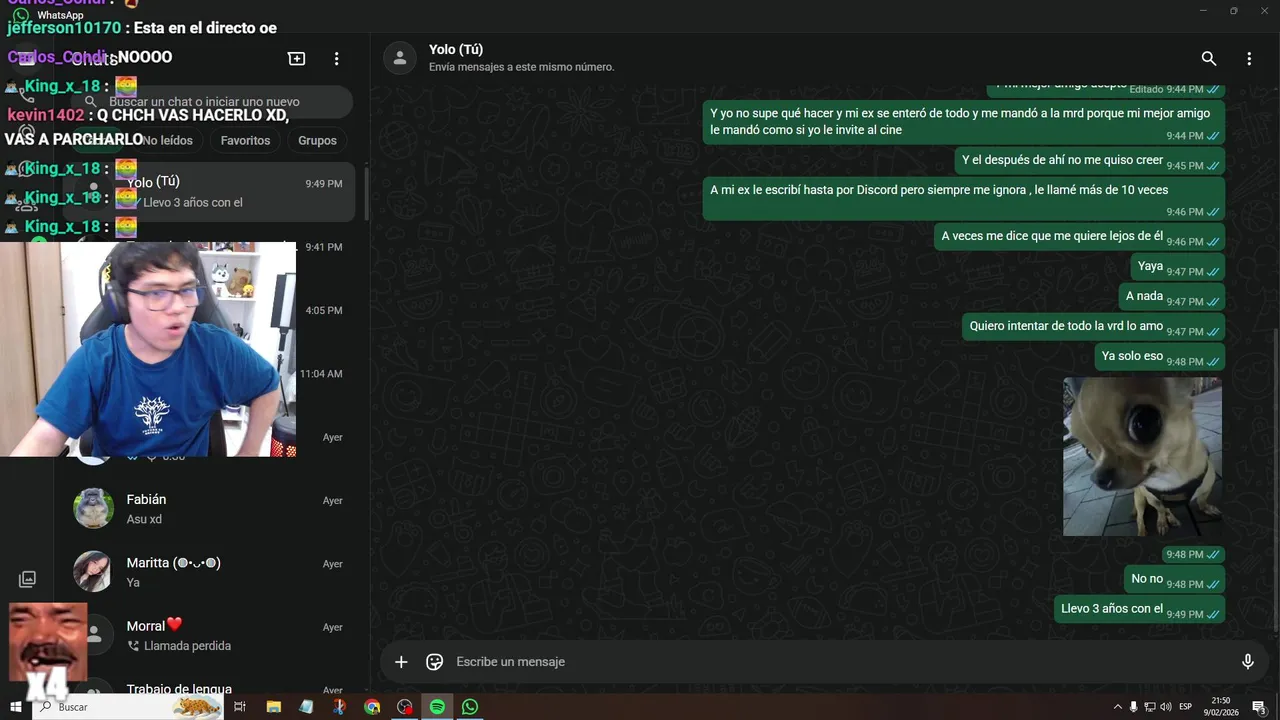Open the conversation options three-dot menu

1249,59
